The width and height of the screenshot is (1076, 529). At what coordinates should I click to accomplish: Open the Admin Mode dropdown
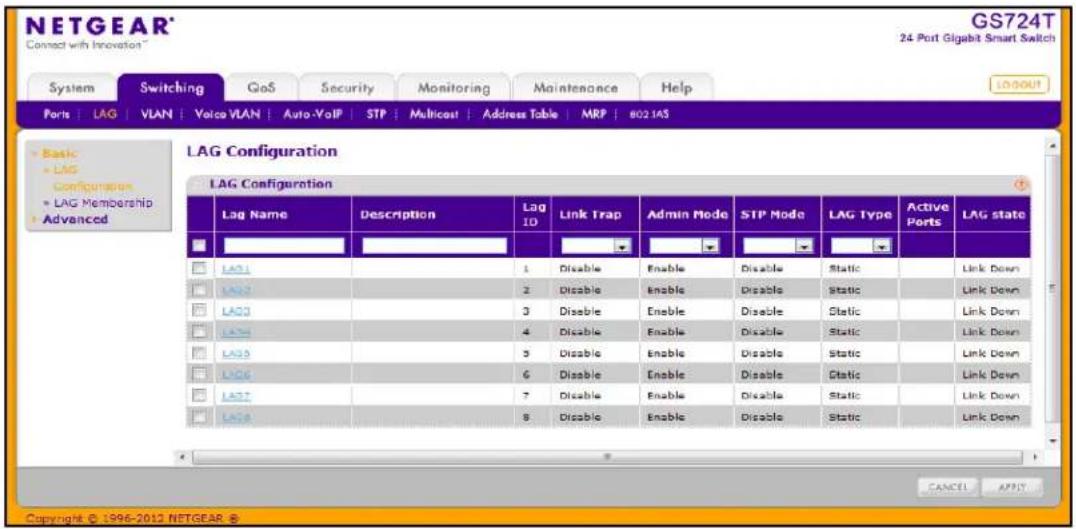tap(683, 245)
